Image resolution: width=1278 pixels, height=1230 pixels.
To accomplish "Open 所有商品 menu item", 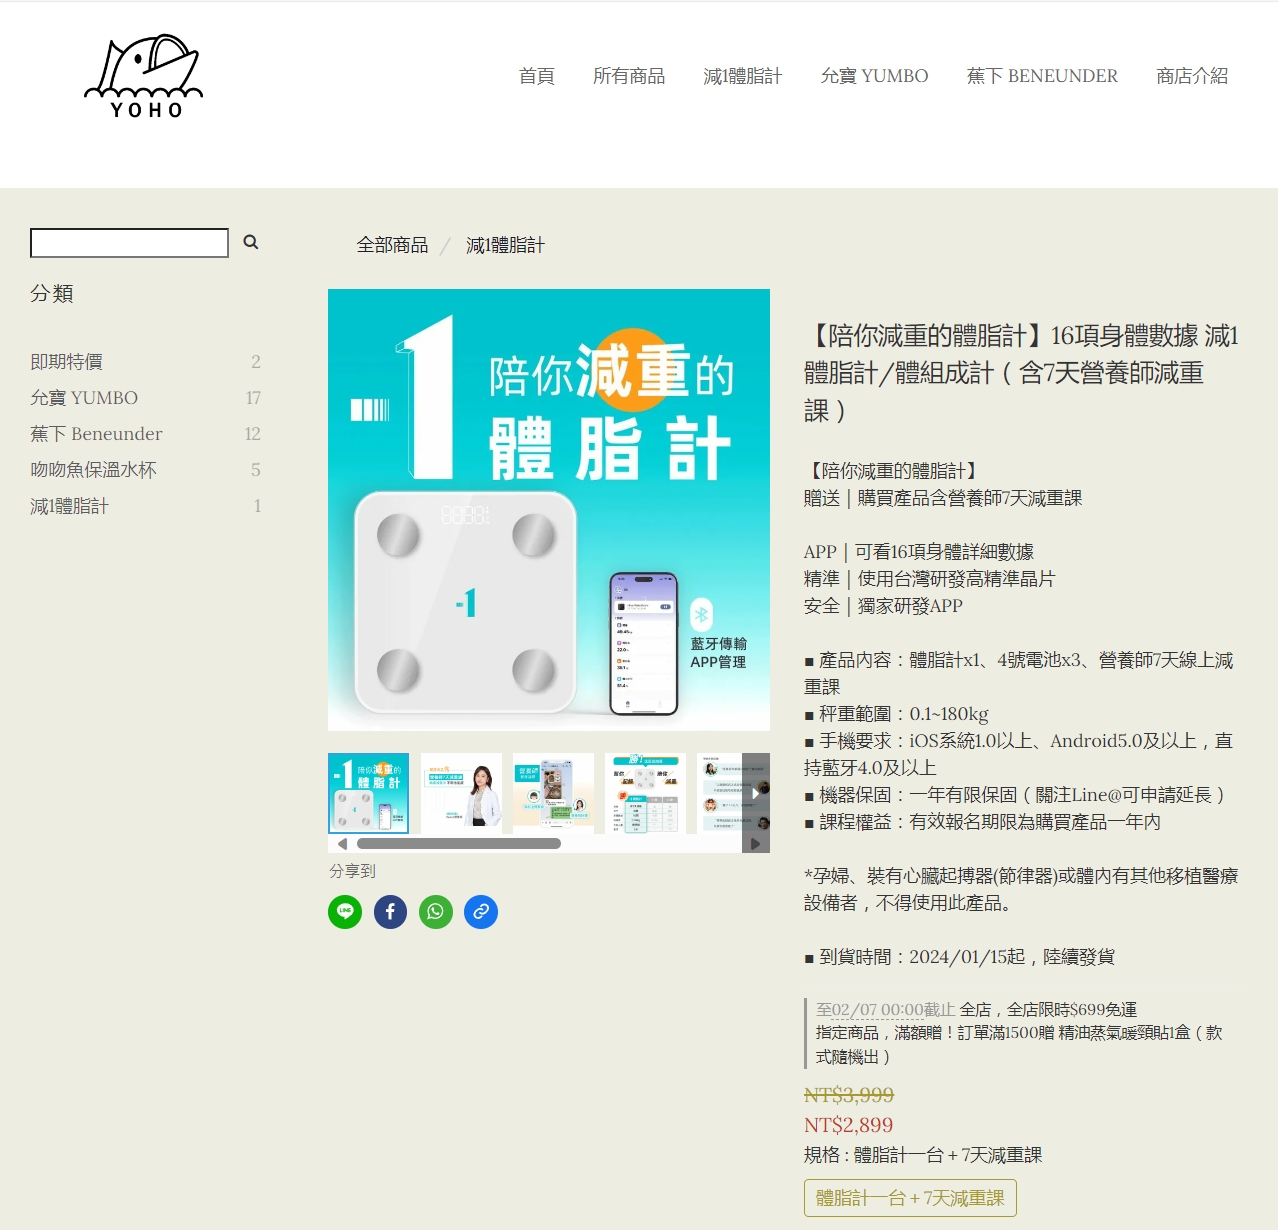I will (x=628, y=76).
